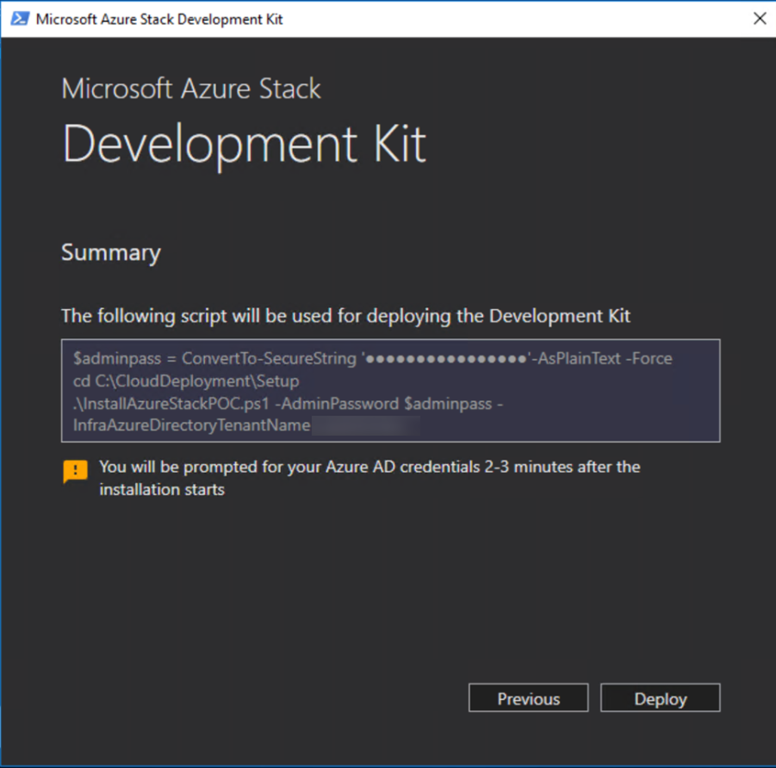Click the 'following script will be used' description
The image size is (776, 768).
pyautogui.click(x=346, y=316)
